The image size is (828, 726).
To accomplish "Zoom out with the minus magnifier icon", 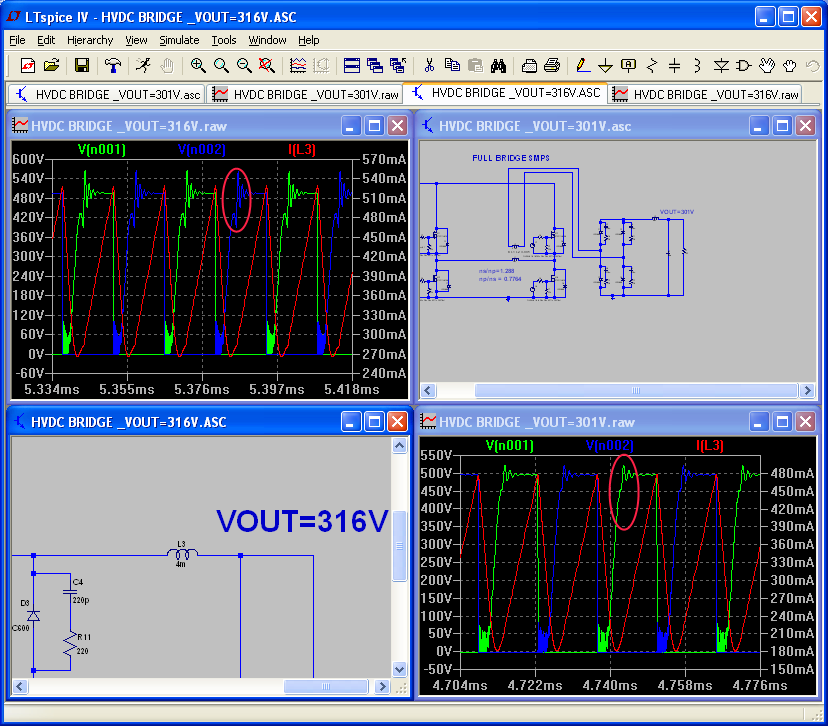I will click(x=244, y=65).
